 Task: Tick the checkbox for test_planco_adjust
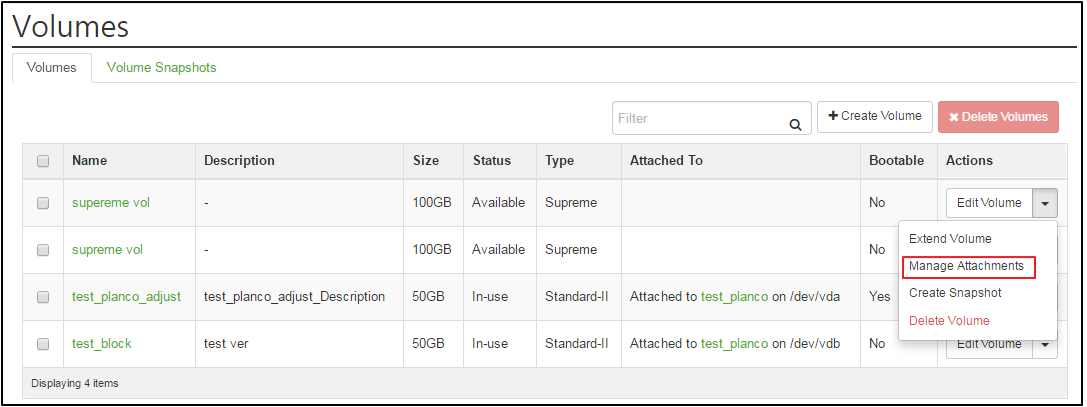tap(43, 297)
